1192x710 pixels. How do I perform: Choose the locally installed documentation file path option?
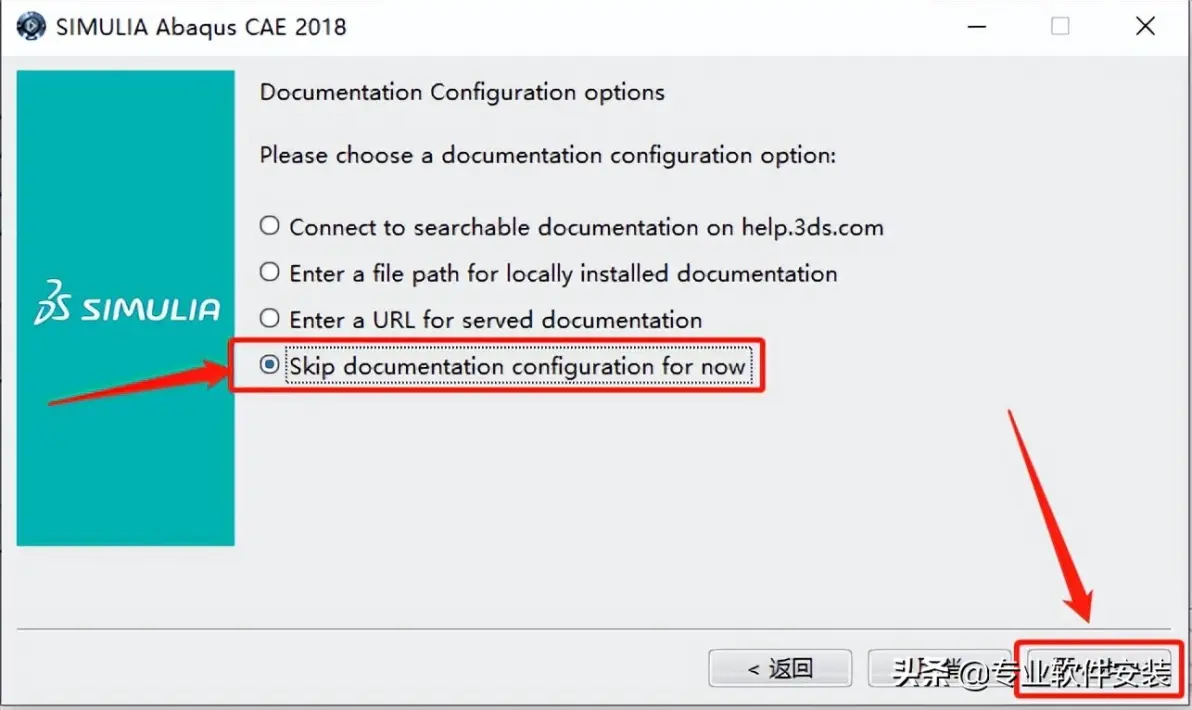click(x=269, y=272)
